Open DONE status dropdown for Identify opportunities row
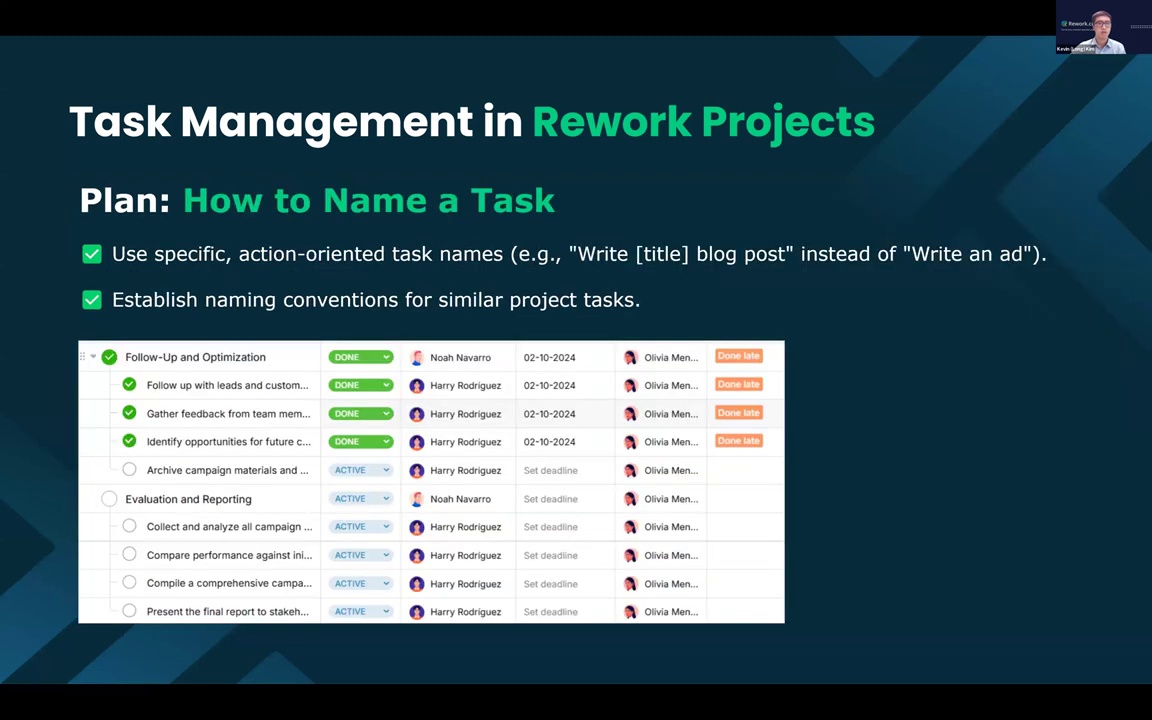 (361, 442)
